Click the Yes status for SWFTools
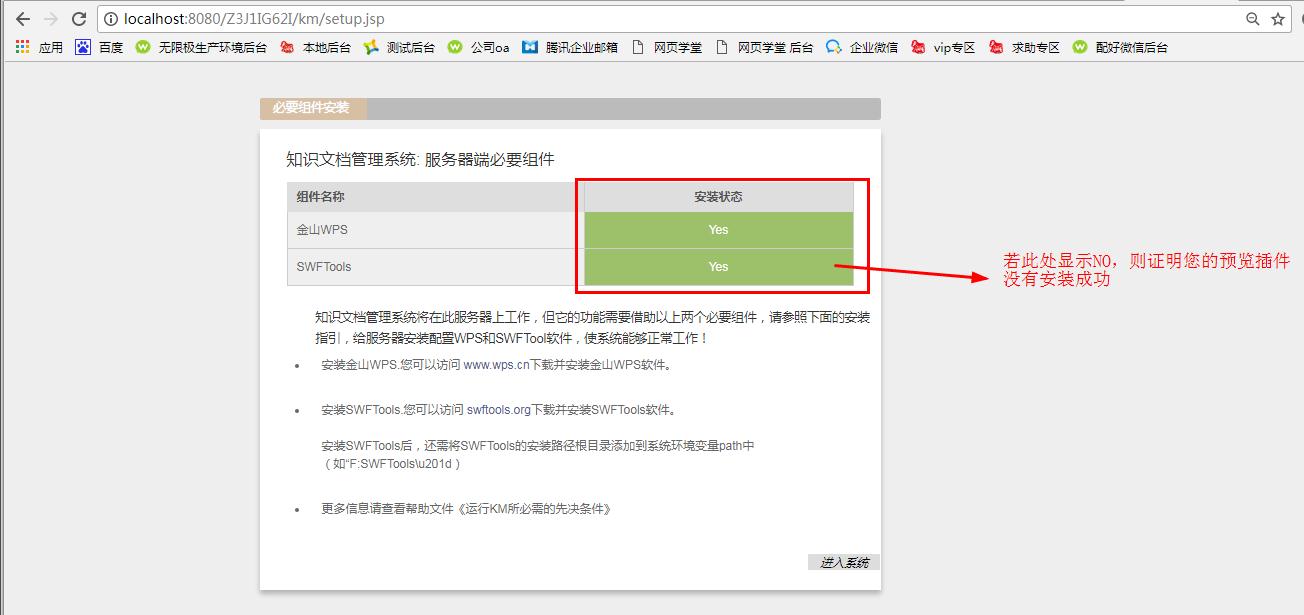This screenshot has width=1304, height=615. click(719, 267)
